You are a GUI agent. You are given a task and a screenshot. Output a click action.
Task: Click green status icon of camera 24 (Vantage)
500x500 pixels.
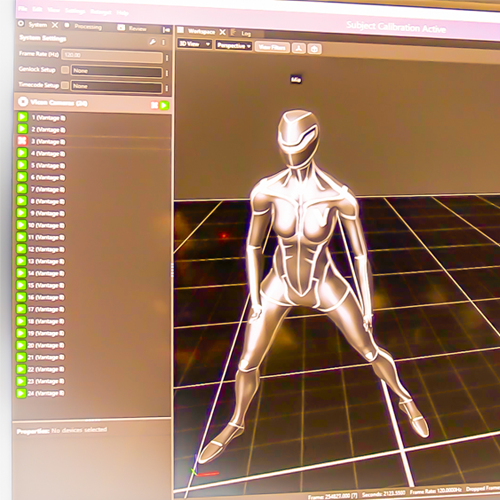(21, 393)
